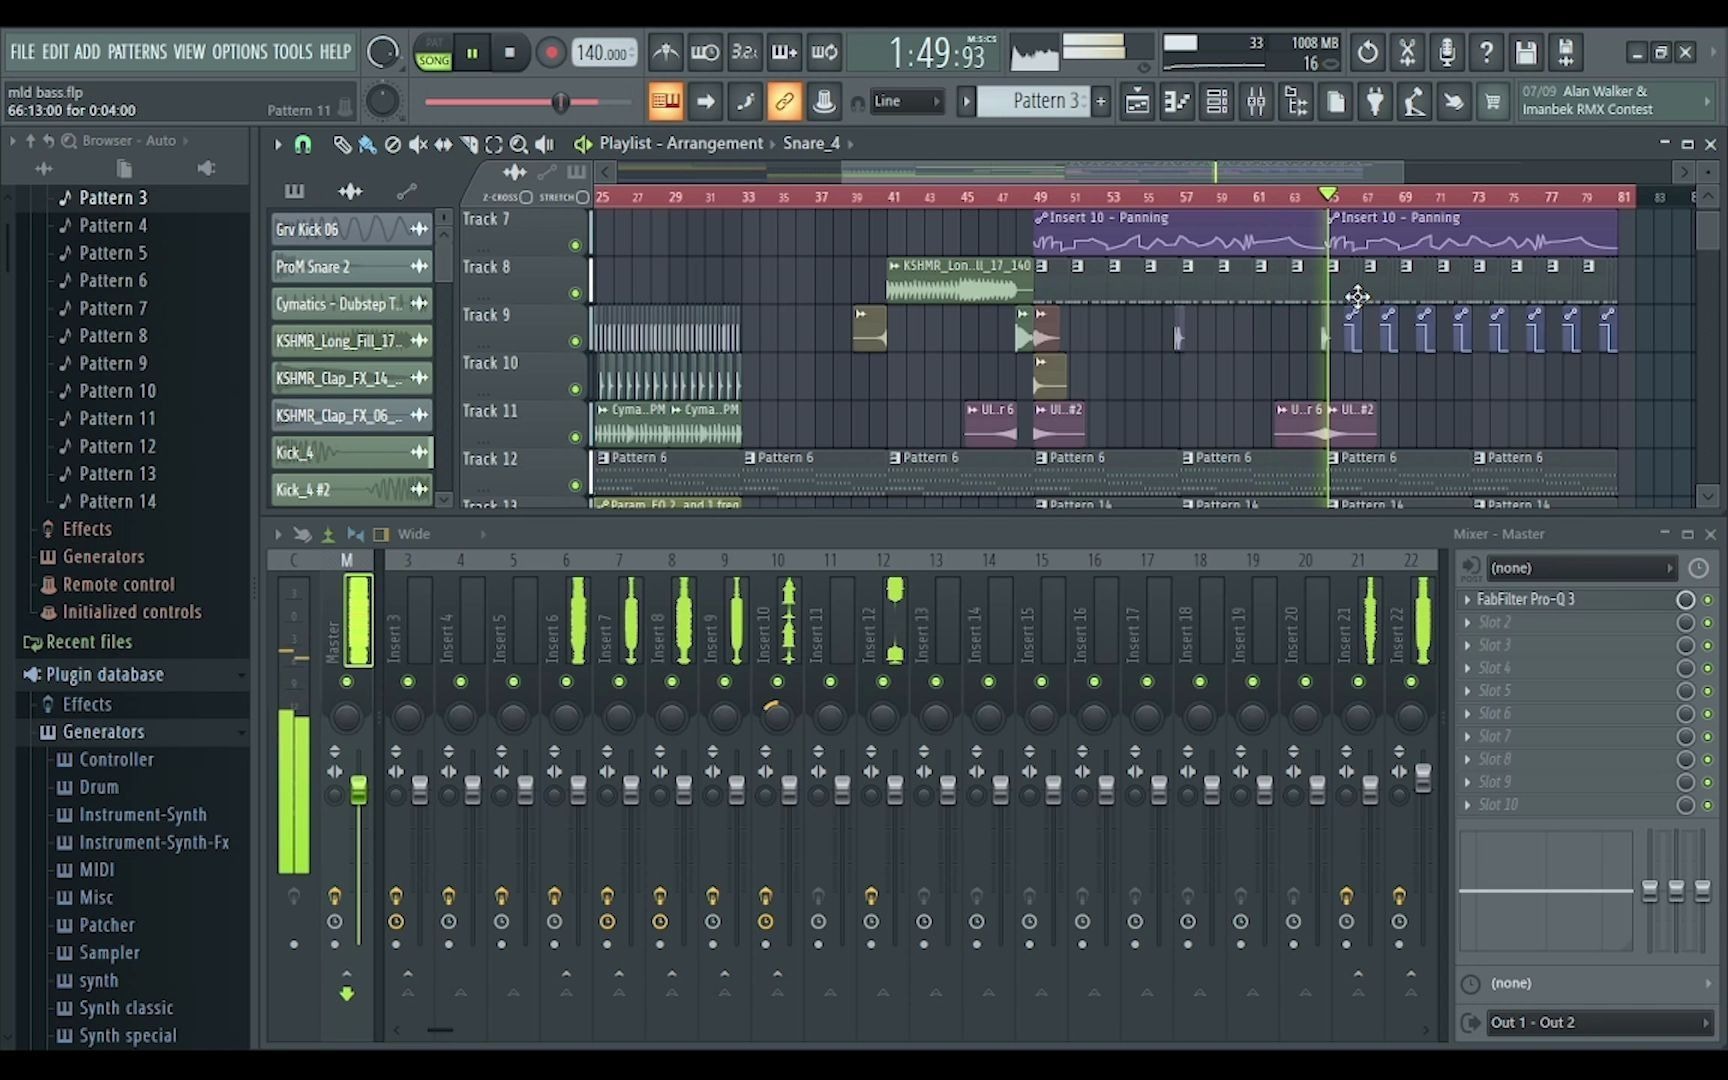1728x1080 pixels.
Task: Enable the Z-CROSS checkbox above the timeline
Action: (527, 198)
